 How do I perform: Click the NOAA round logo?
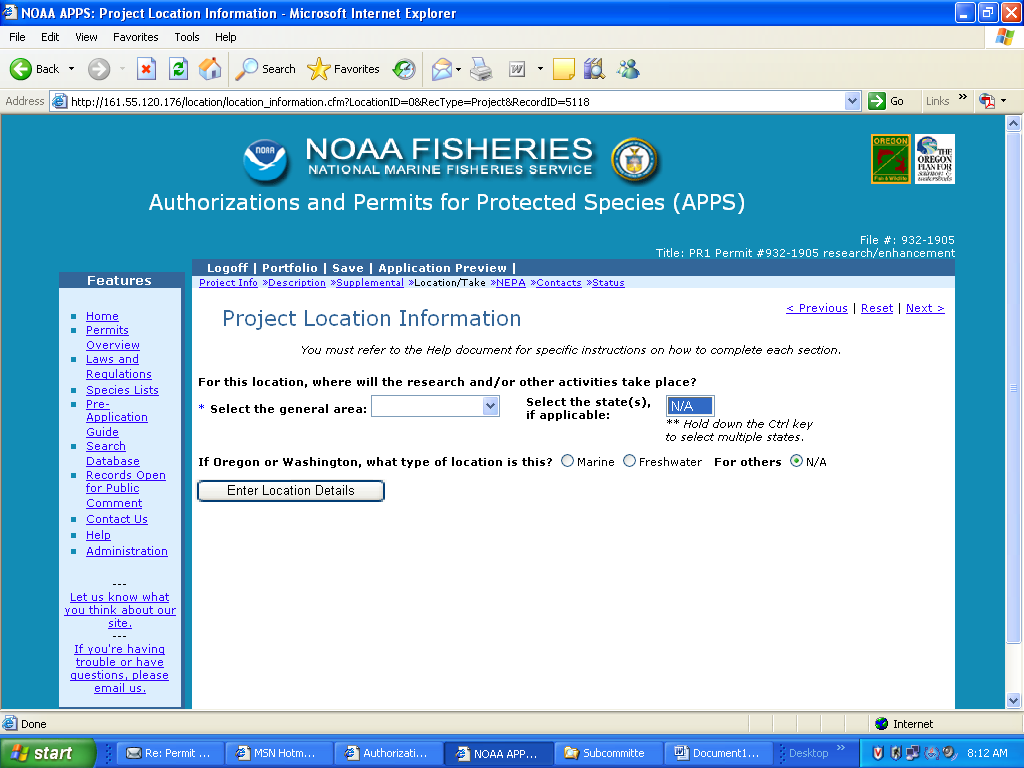tap(264, 161)
